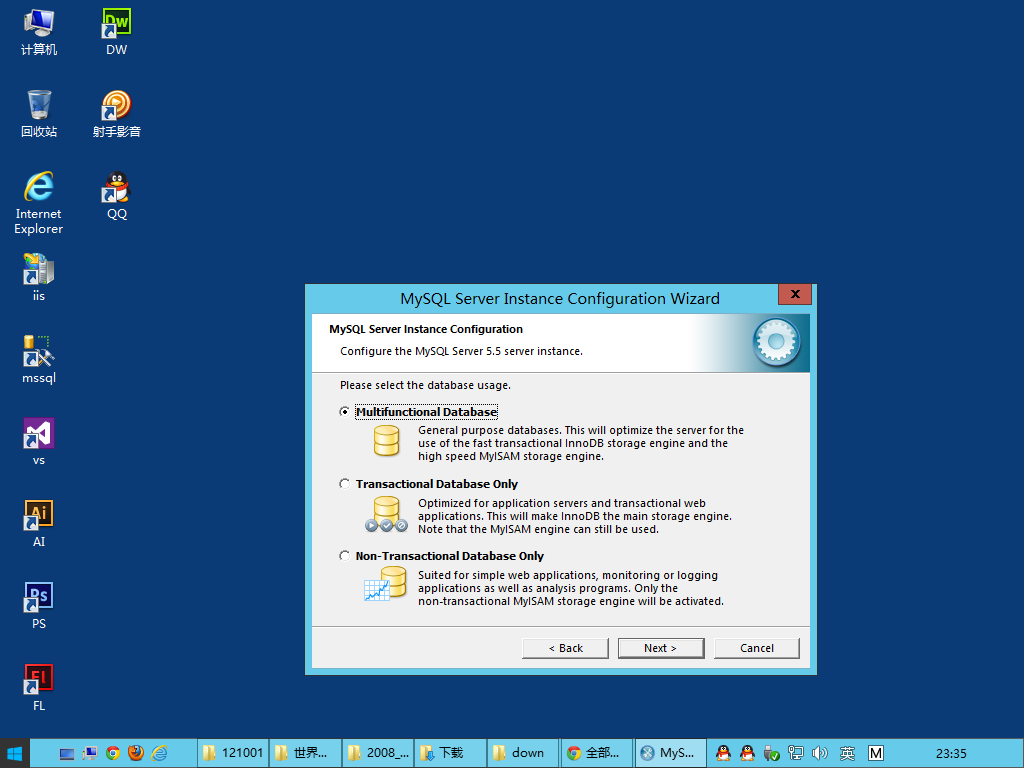This screenshot has height=768, width=1024.
Task: Launch Firefox from the quick launch bar
Action: [136, 753]
